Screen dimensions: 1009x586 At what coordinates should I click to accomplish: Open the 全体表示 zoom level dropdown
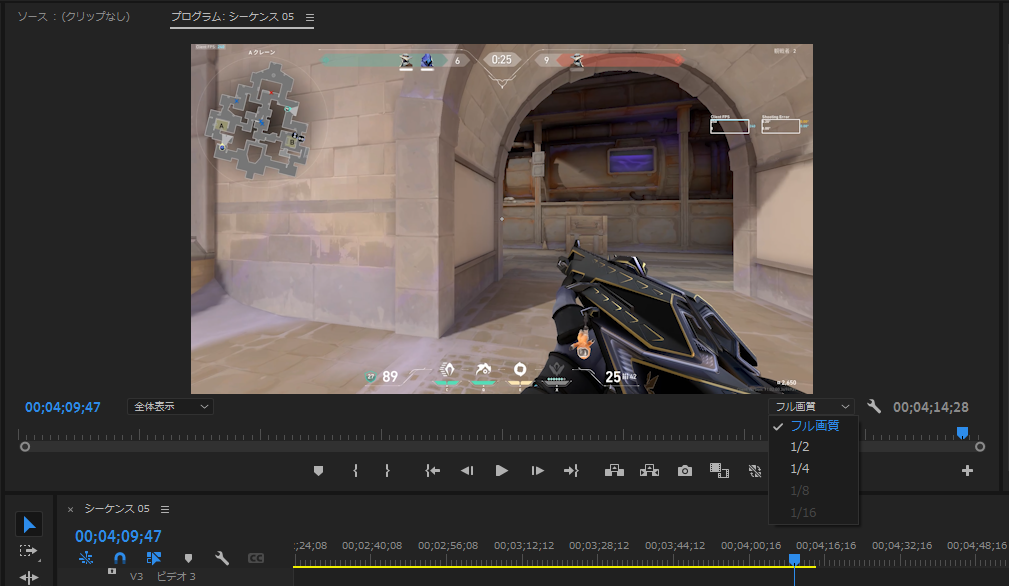(x=170, y=407)
